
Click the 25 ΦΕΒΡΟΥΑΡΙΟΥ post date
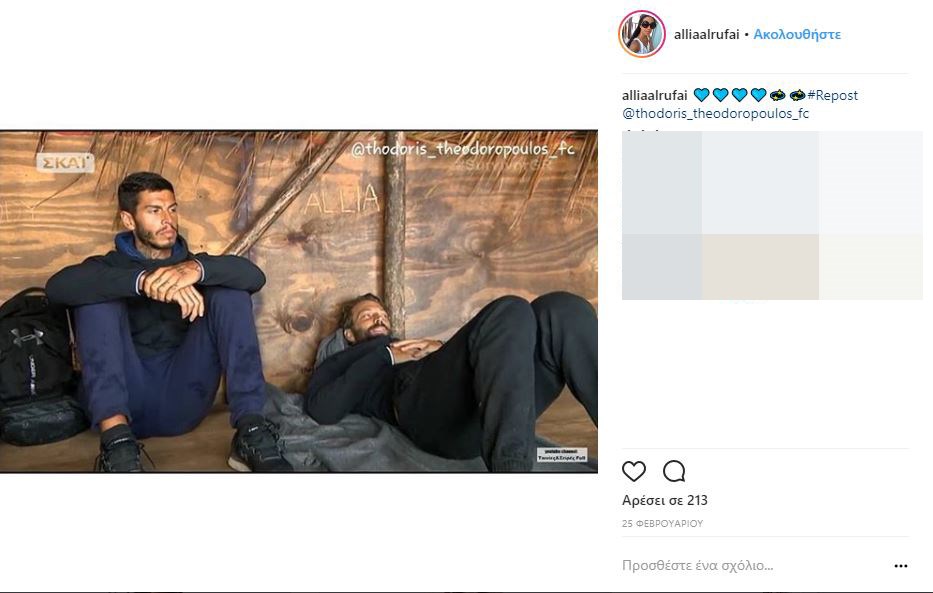coord(663,523)
